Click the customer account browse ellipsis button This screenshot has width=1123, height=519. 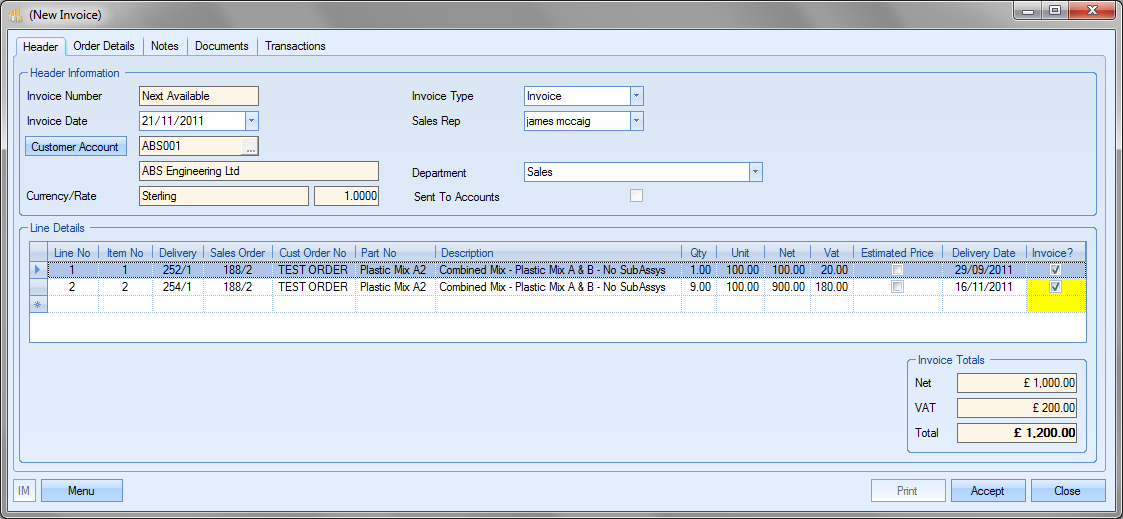tap(250, 147)
